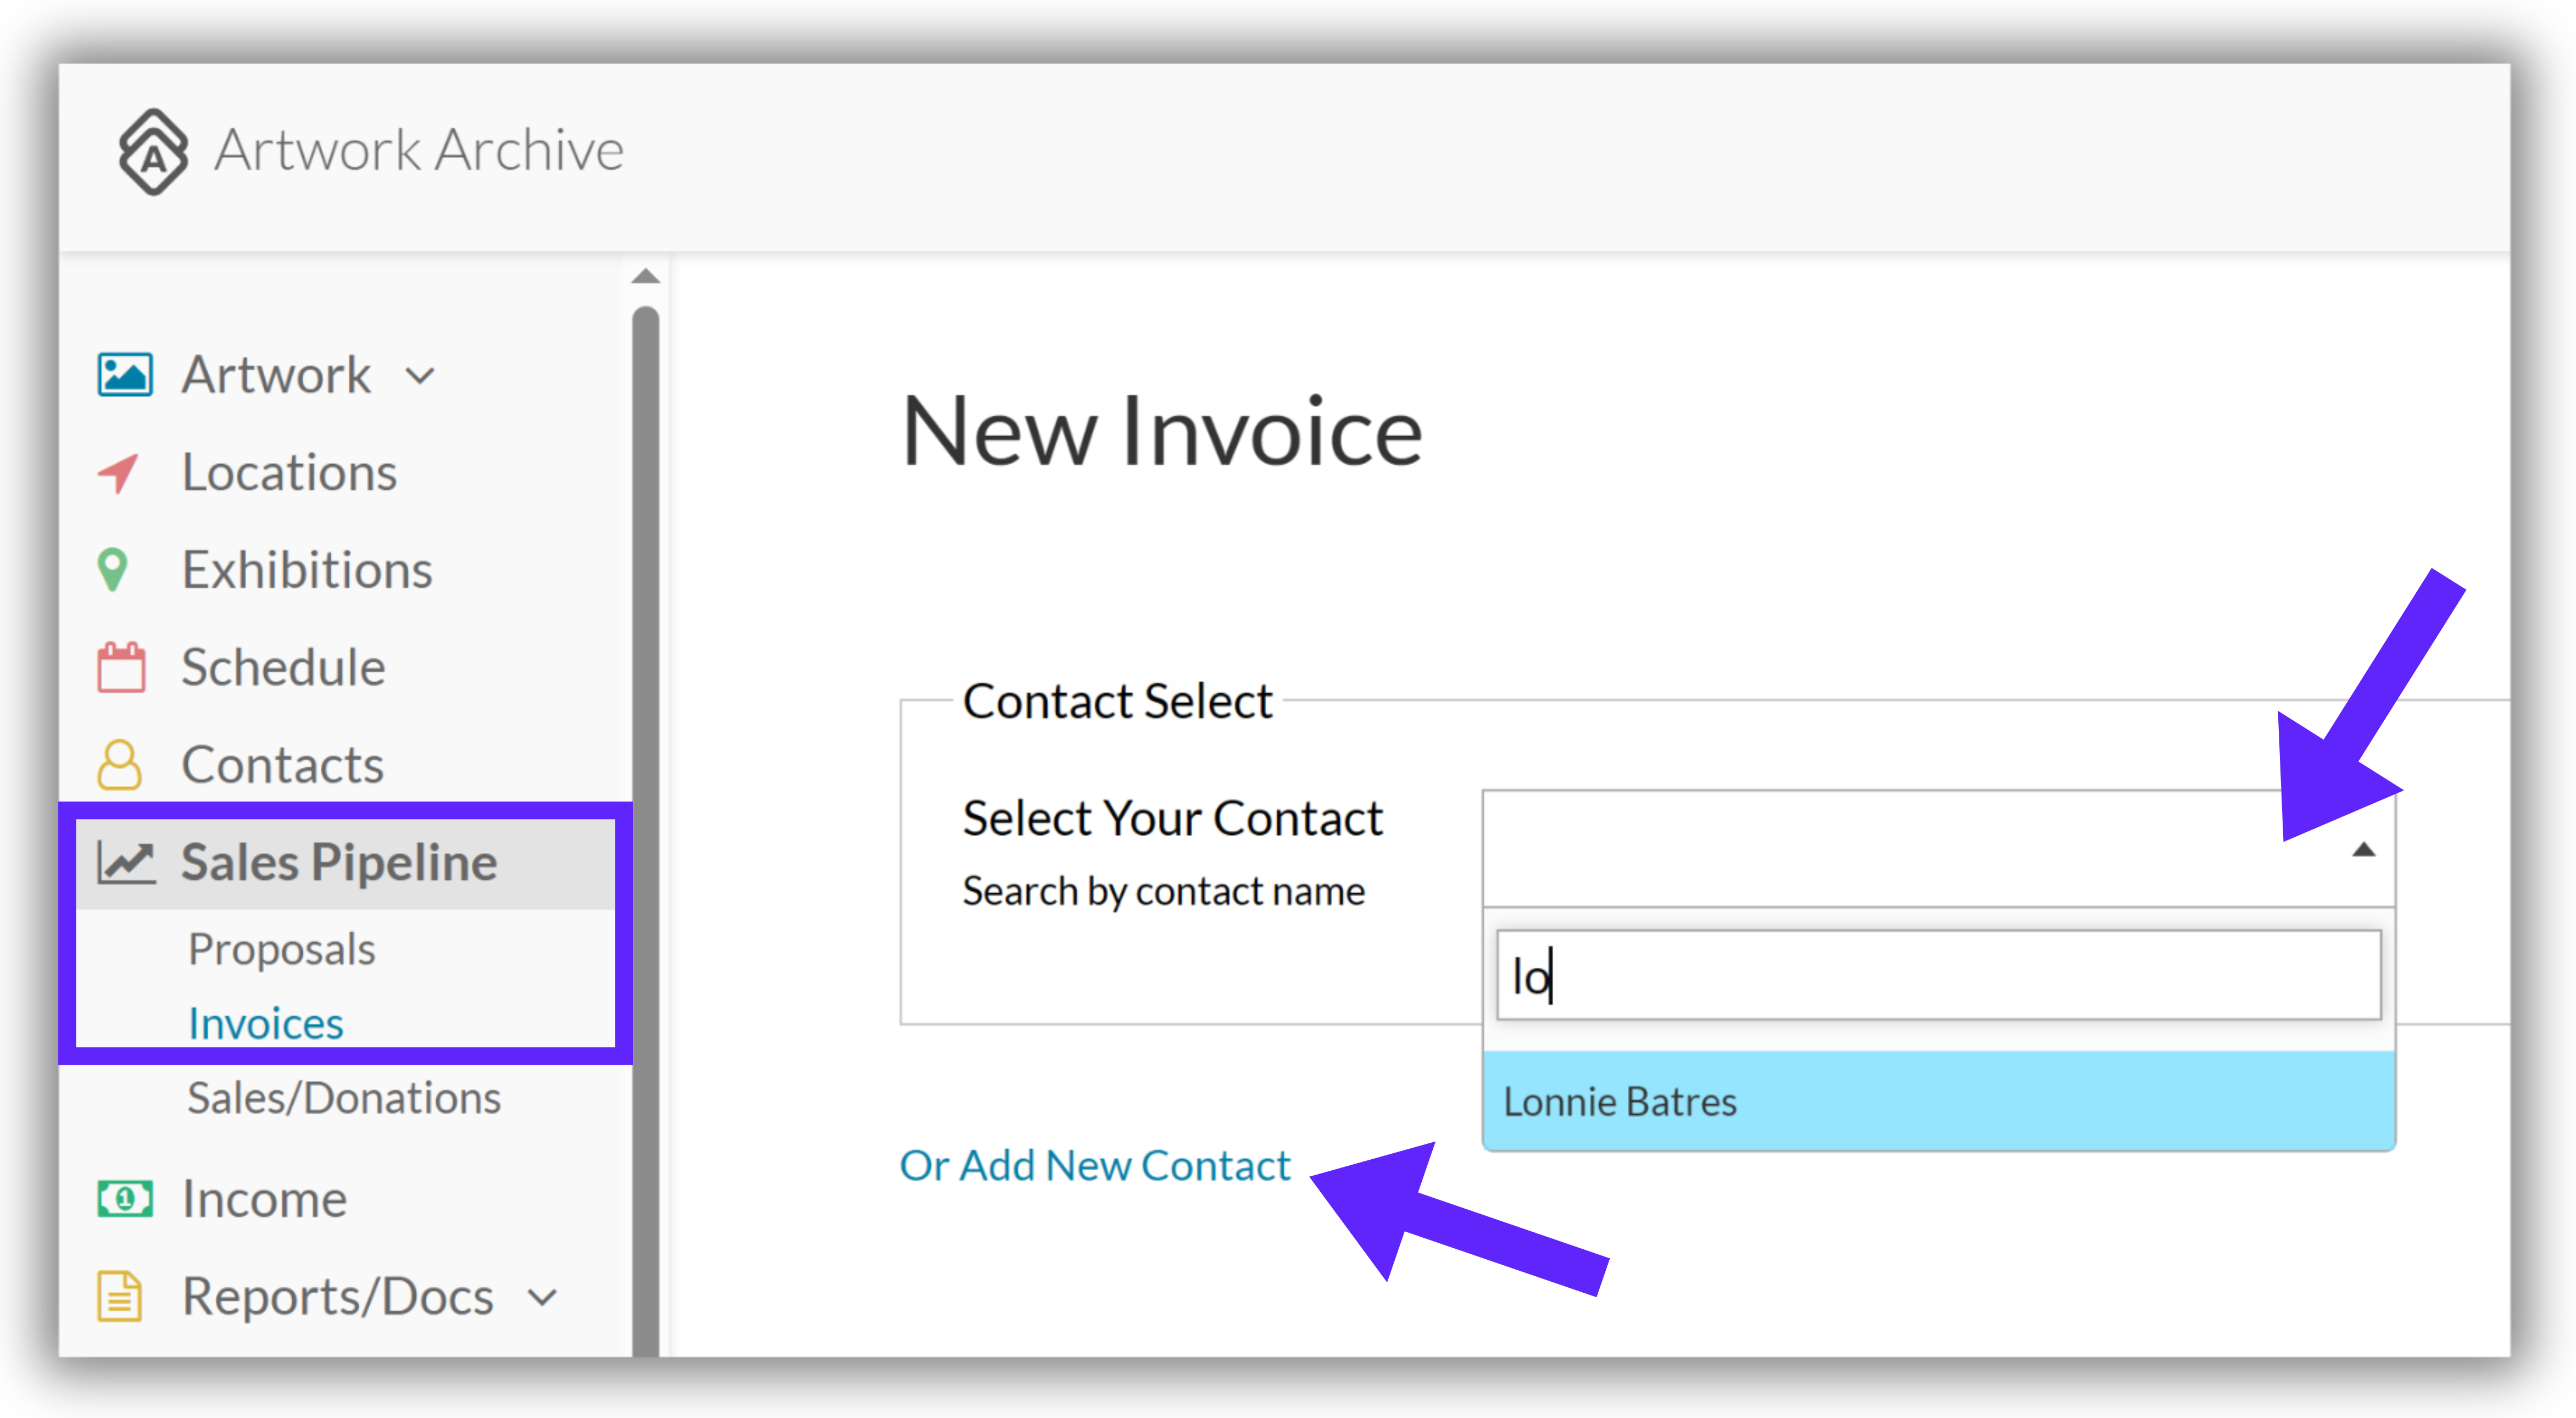
Task: Click Or Add New Contact link
Action: (1096, 1165)
